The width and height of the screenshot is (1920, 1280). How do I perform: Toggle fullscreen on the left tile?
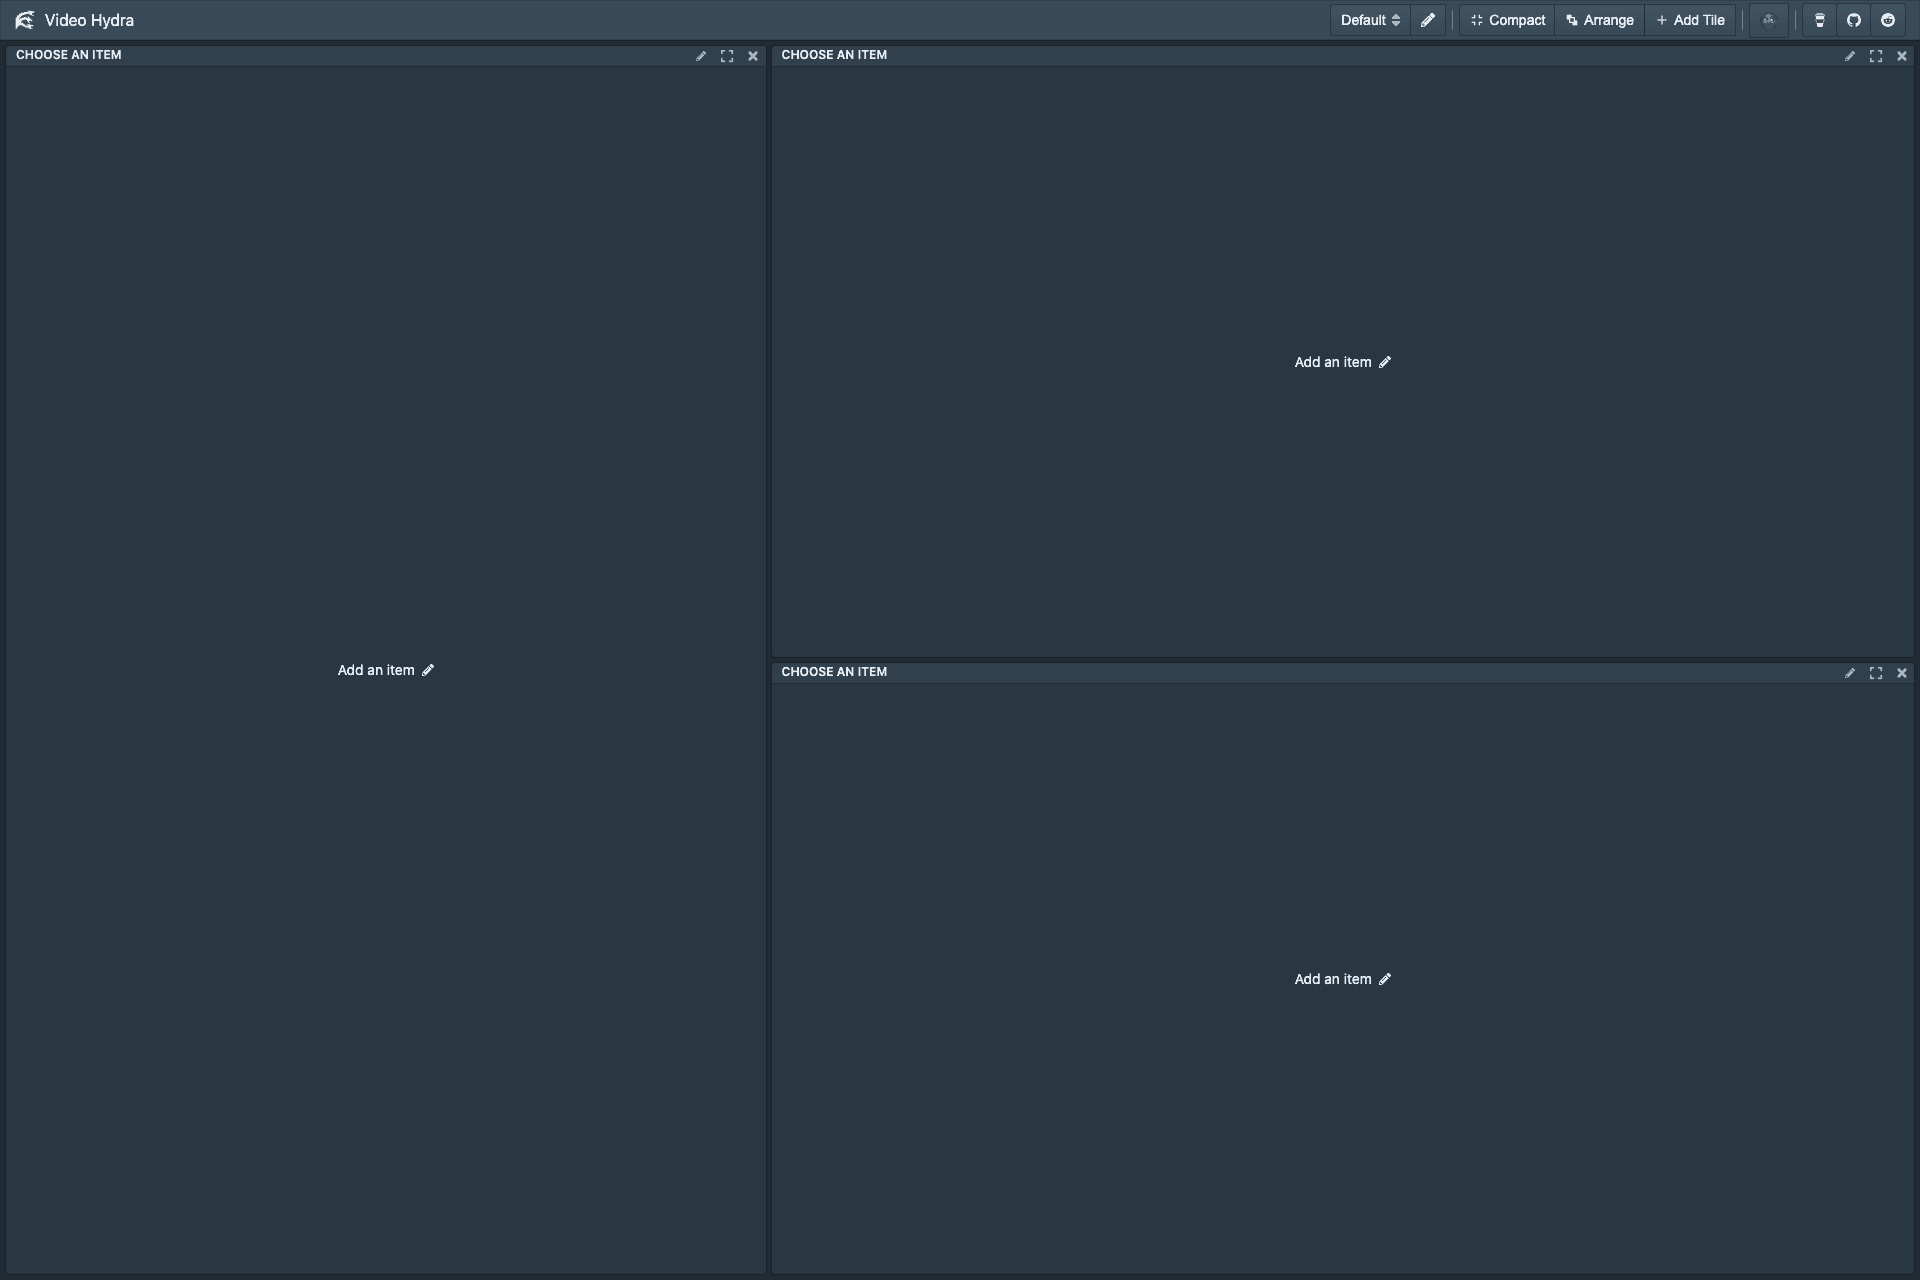point(727,56)
